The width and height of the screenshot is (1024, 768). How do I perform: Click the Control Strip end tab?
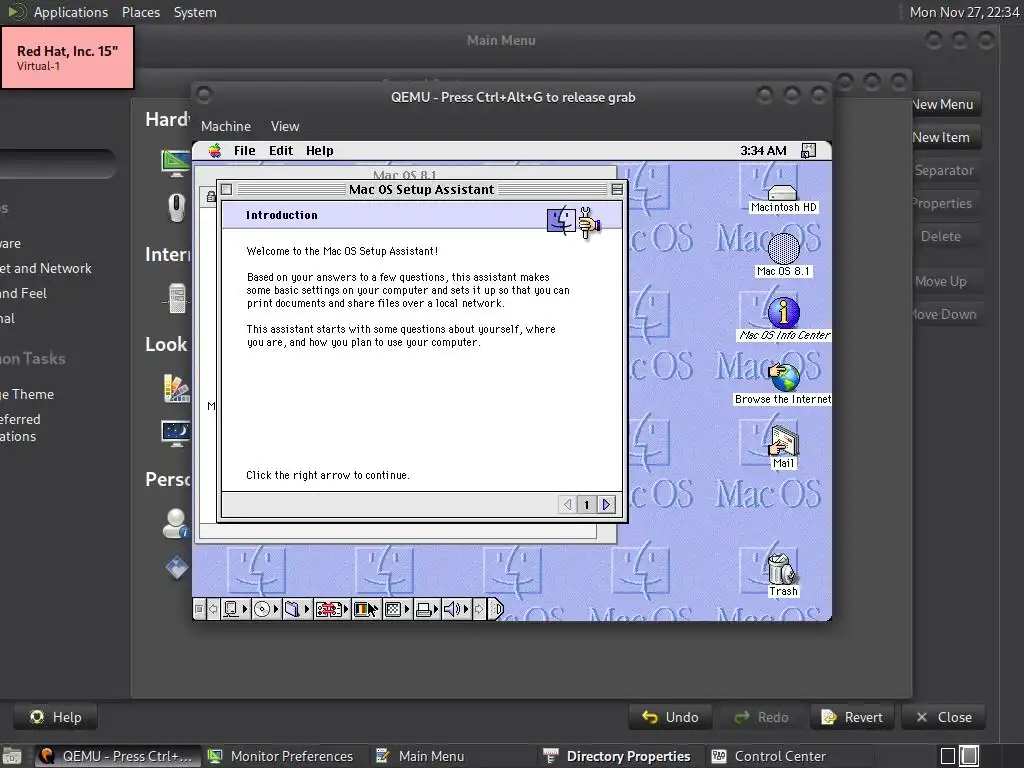(496, 609)
